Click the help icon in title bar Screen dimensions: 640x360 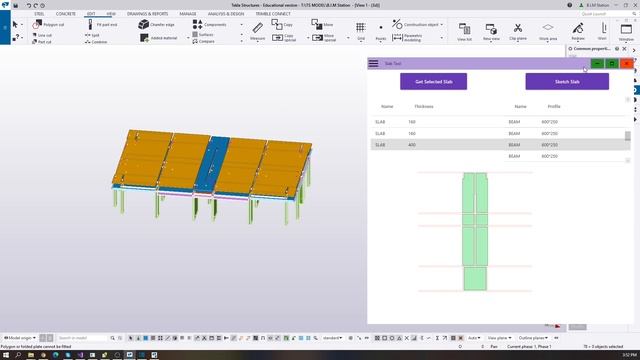[569, 5]
